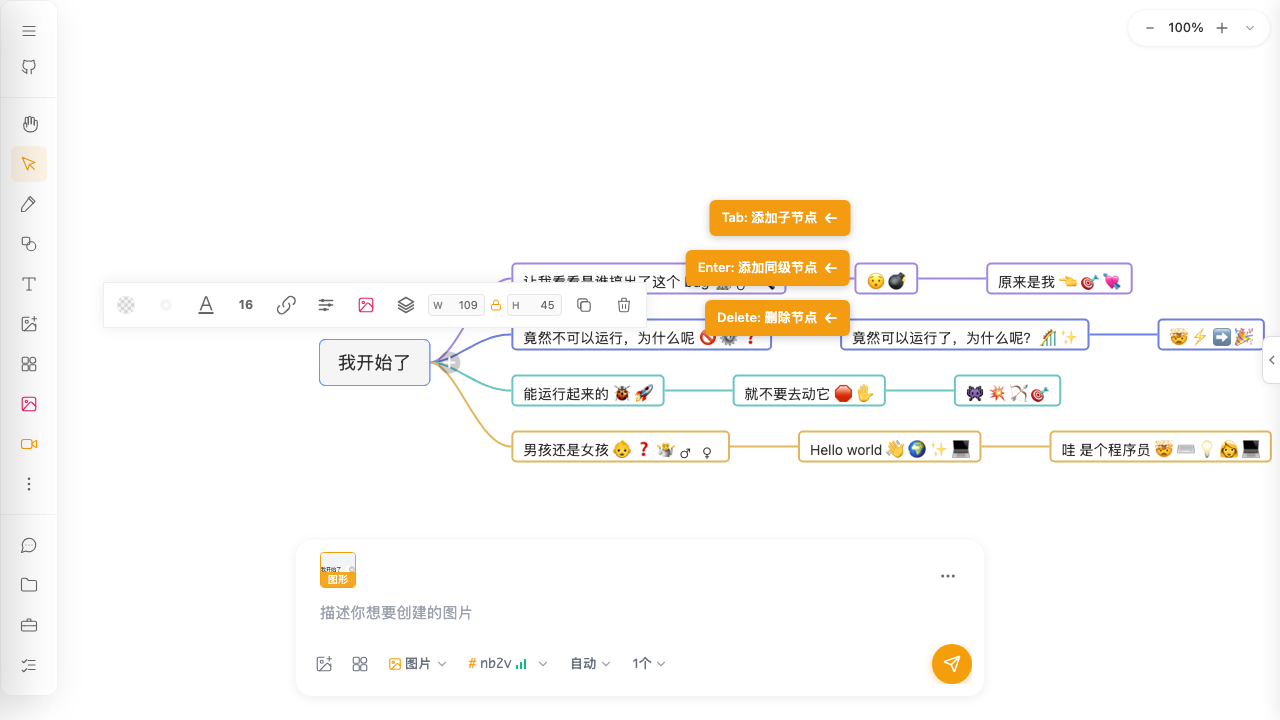Click the fill color swatch in node toolbar
Viewport: 1280px width, 720px height.
tap(126, 305)
